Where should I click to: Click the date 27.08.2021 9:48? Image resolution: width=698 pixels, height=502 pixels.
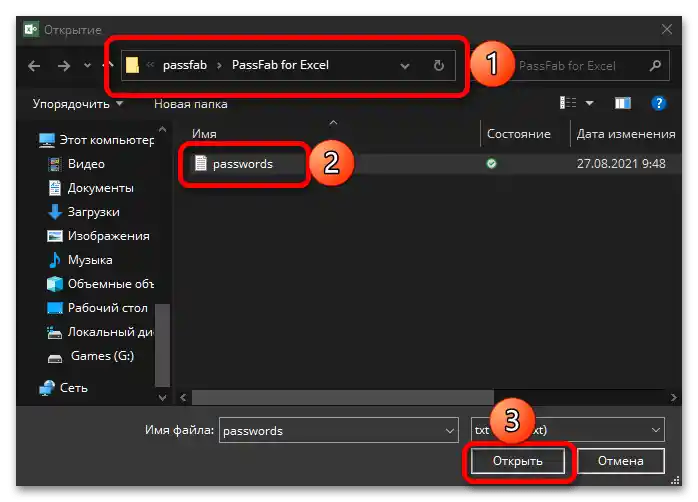pos(621,163)
